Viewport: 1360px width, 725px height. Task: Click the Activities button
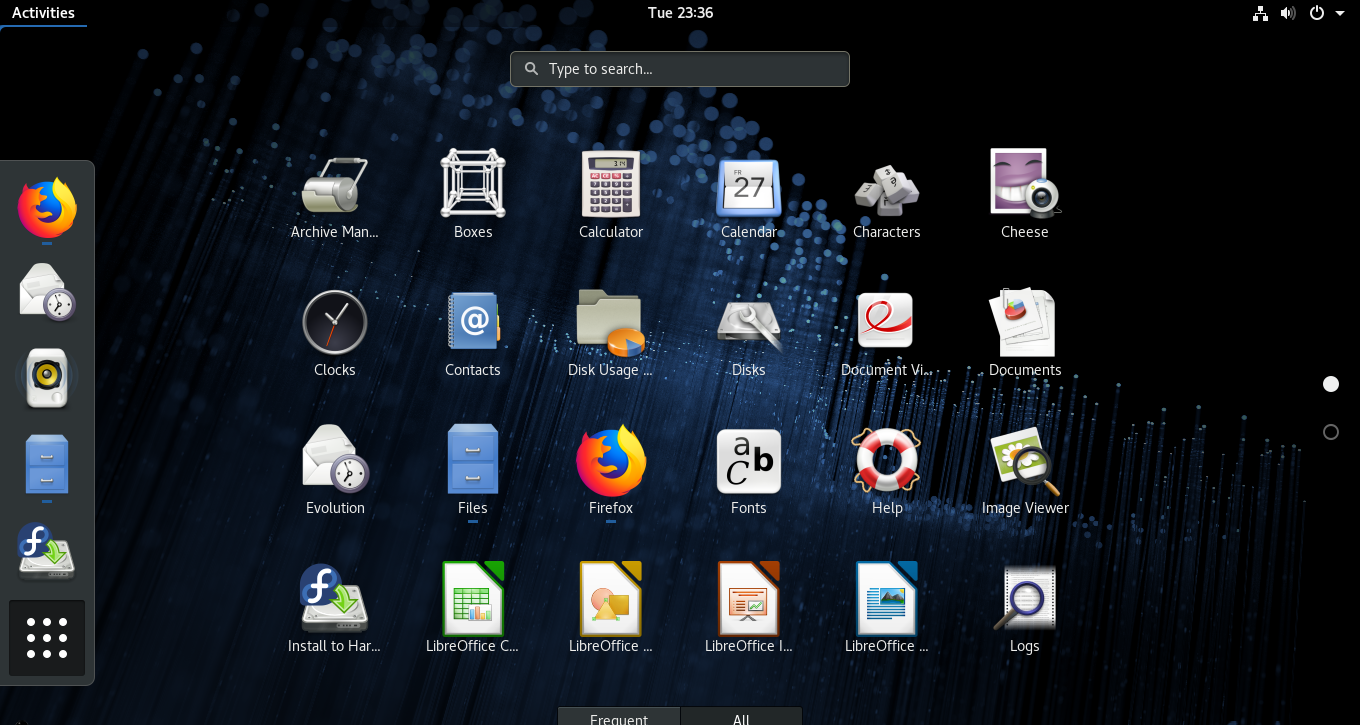pos(43,12)
